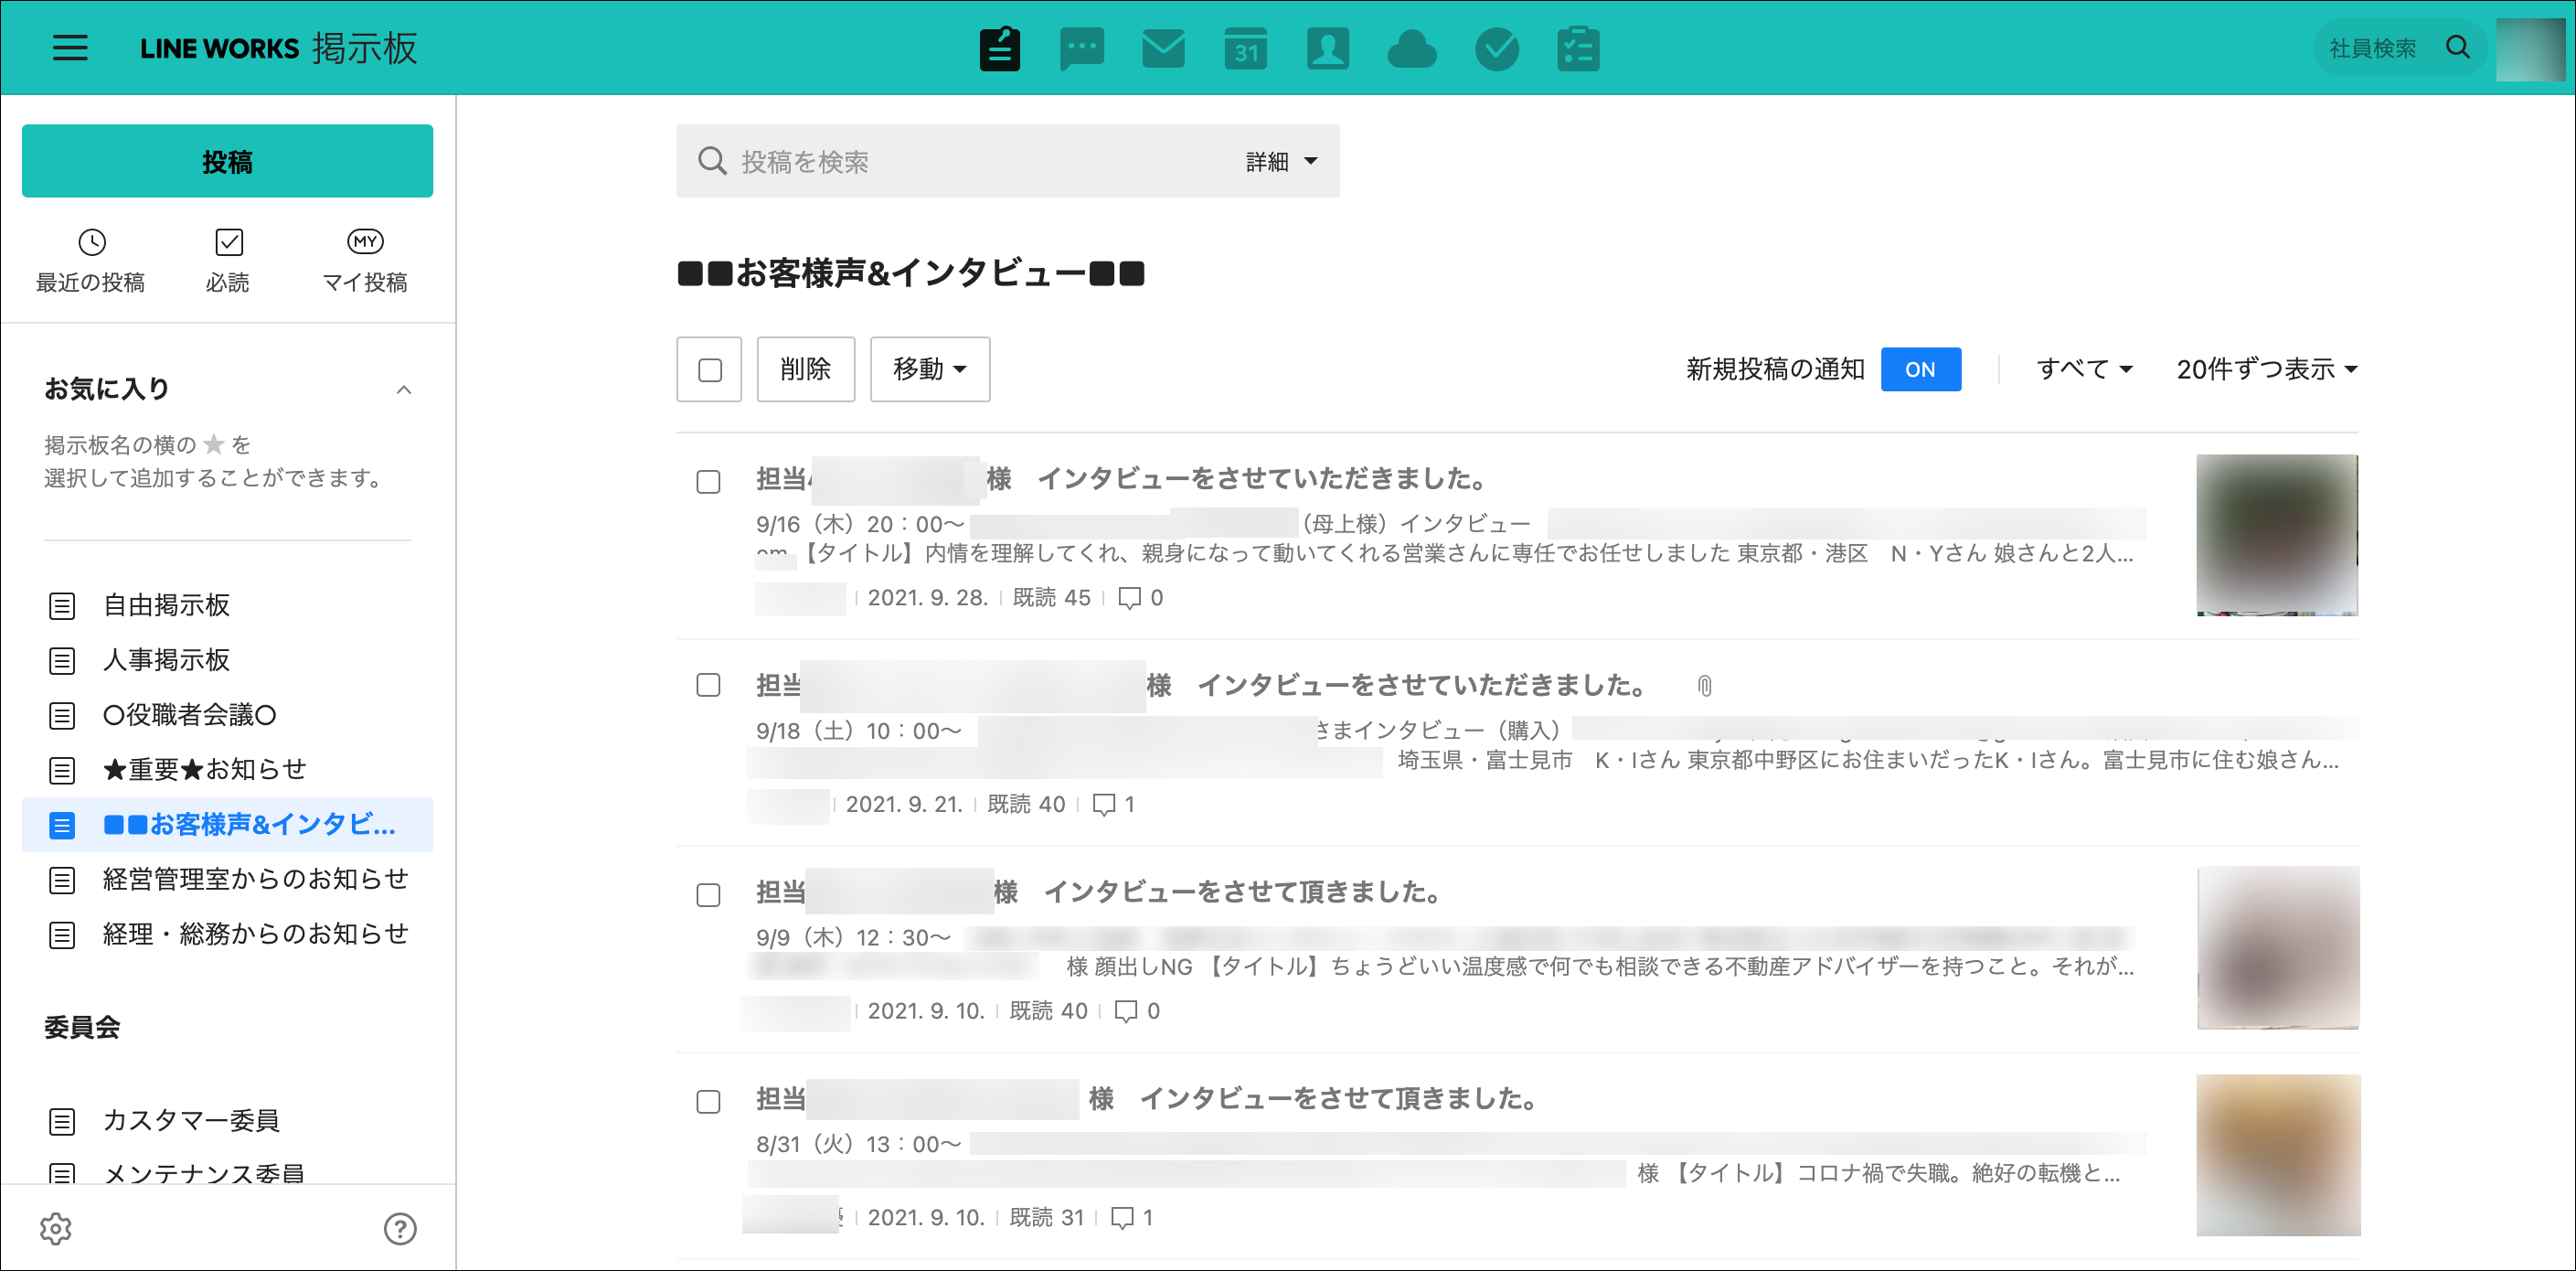The image size is (2576, 1271).
Task: Open the hamburger menu icon
Action: 70,48
